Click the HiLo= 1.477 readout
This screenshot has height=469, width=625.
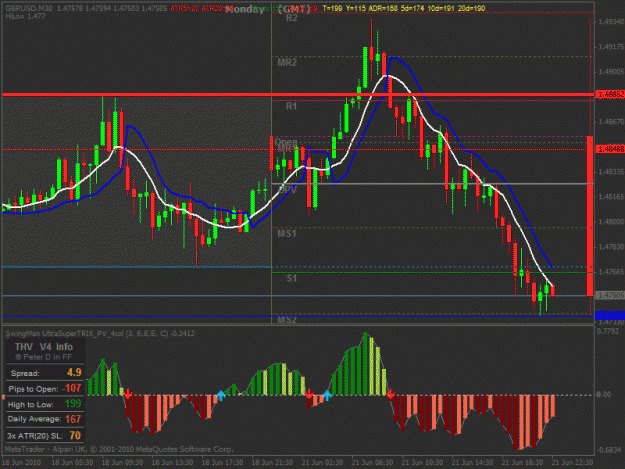point(25,16)
